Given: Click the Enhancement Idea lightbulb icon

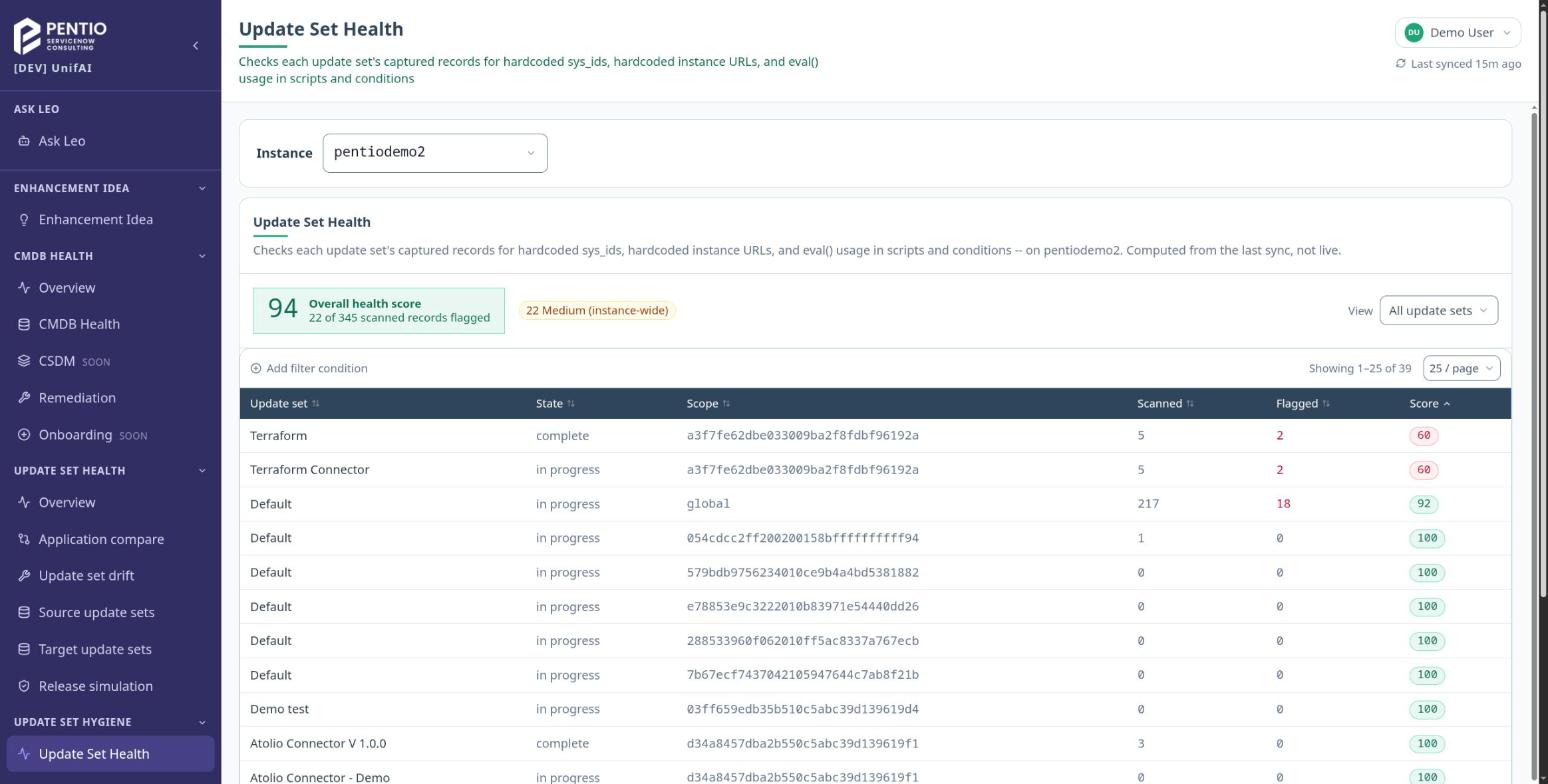Looking at the screenshot, I should (24, 220).
